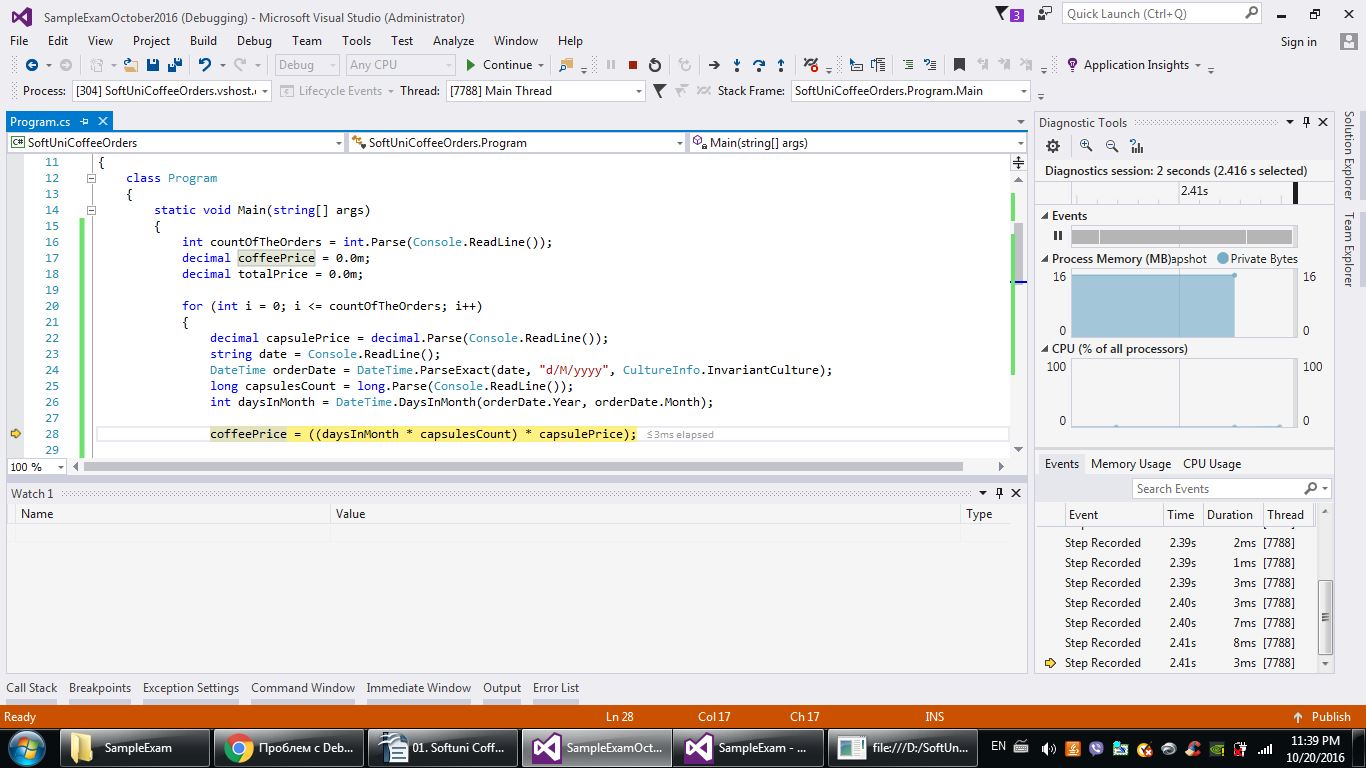The height and width of the screenshot is (768, 1366).
Task: Switch to the Memory Usage tab
Action: click(x=1131, y=464)
